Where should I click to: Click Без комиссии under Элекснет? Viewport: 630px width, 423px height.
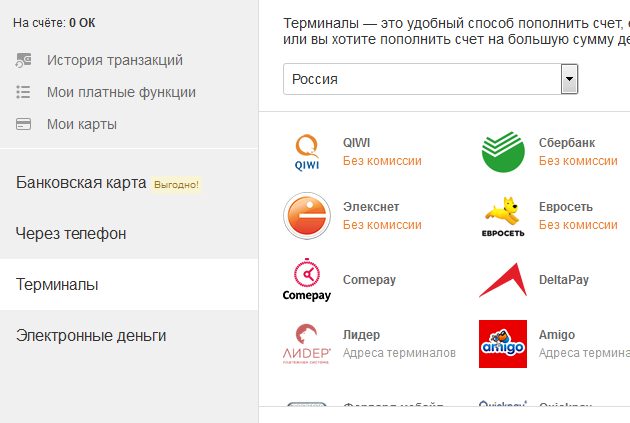(382, 225)
